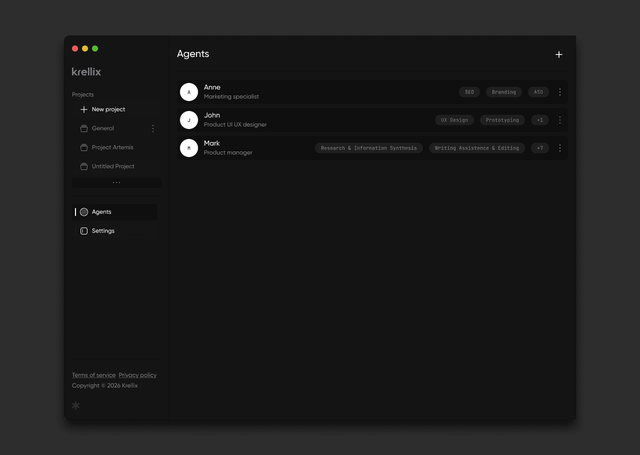The height and width of the screenshot is (455, 640).
Task: Open Mark's three-dot options menu
Action: coord(560,148)
